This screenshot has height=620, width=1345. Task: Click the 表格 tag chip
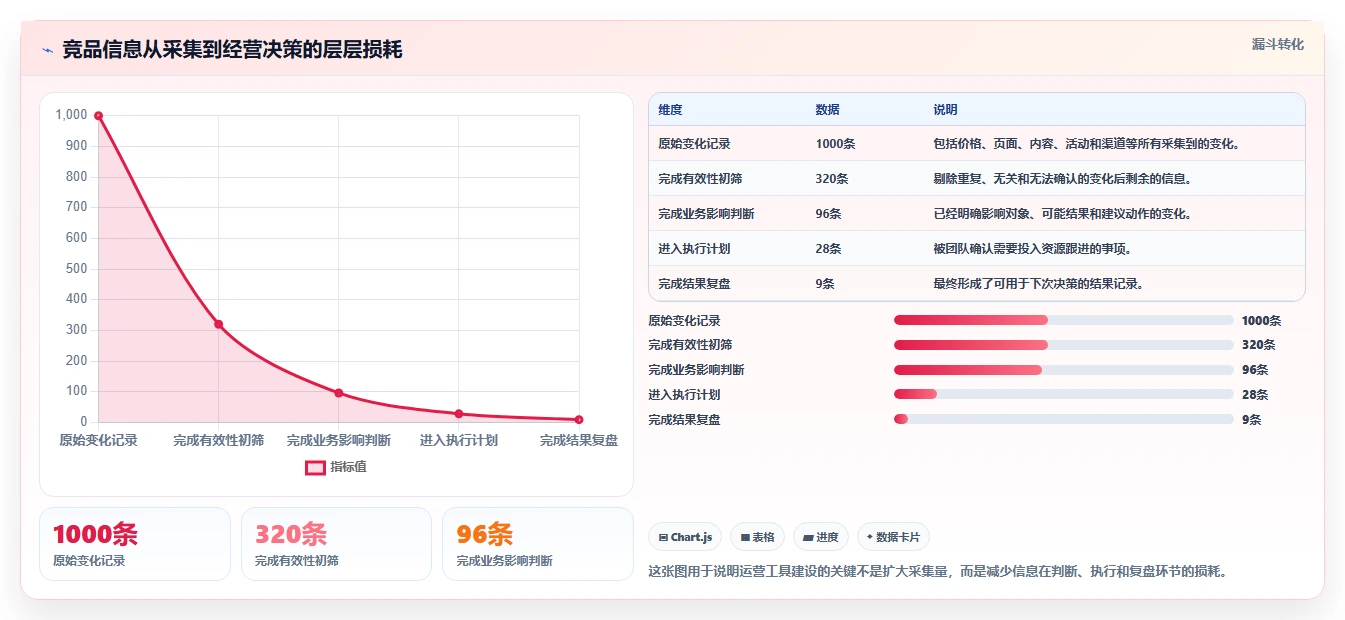pos(758,537)
